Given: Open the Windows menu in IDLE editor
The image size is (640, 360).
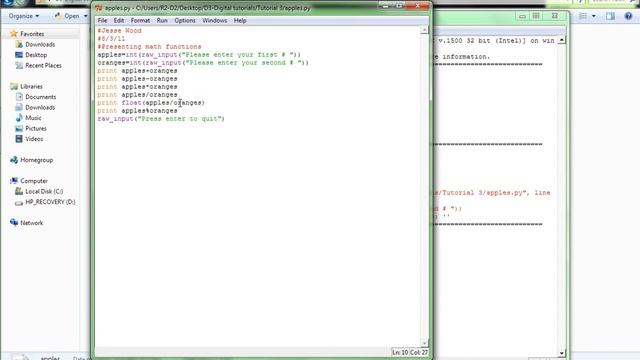Looking at the screenshot, I should point(215,20).
